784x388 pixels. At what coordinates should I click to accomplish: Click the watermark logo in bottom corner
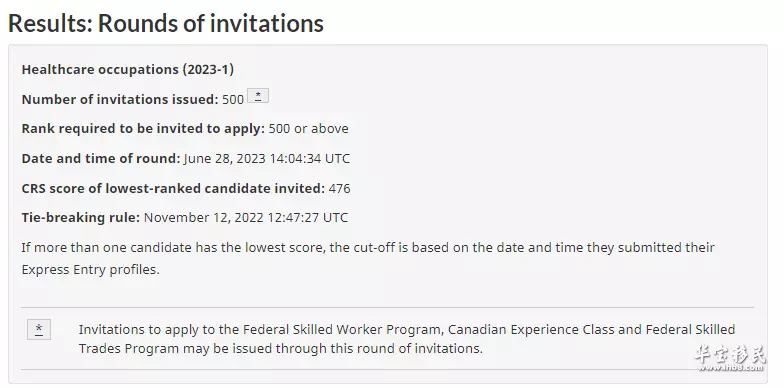pyautogui.click(x=730, y=358)
